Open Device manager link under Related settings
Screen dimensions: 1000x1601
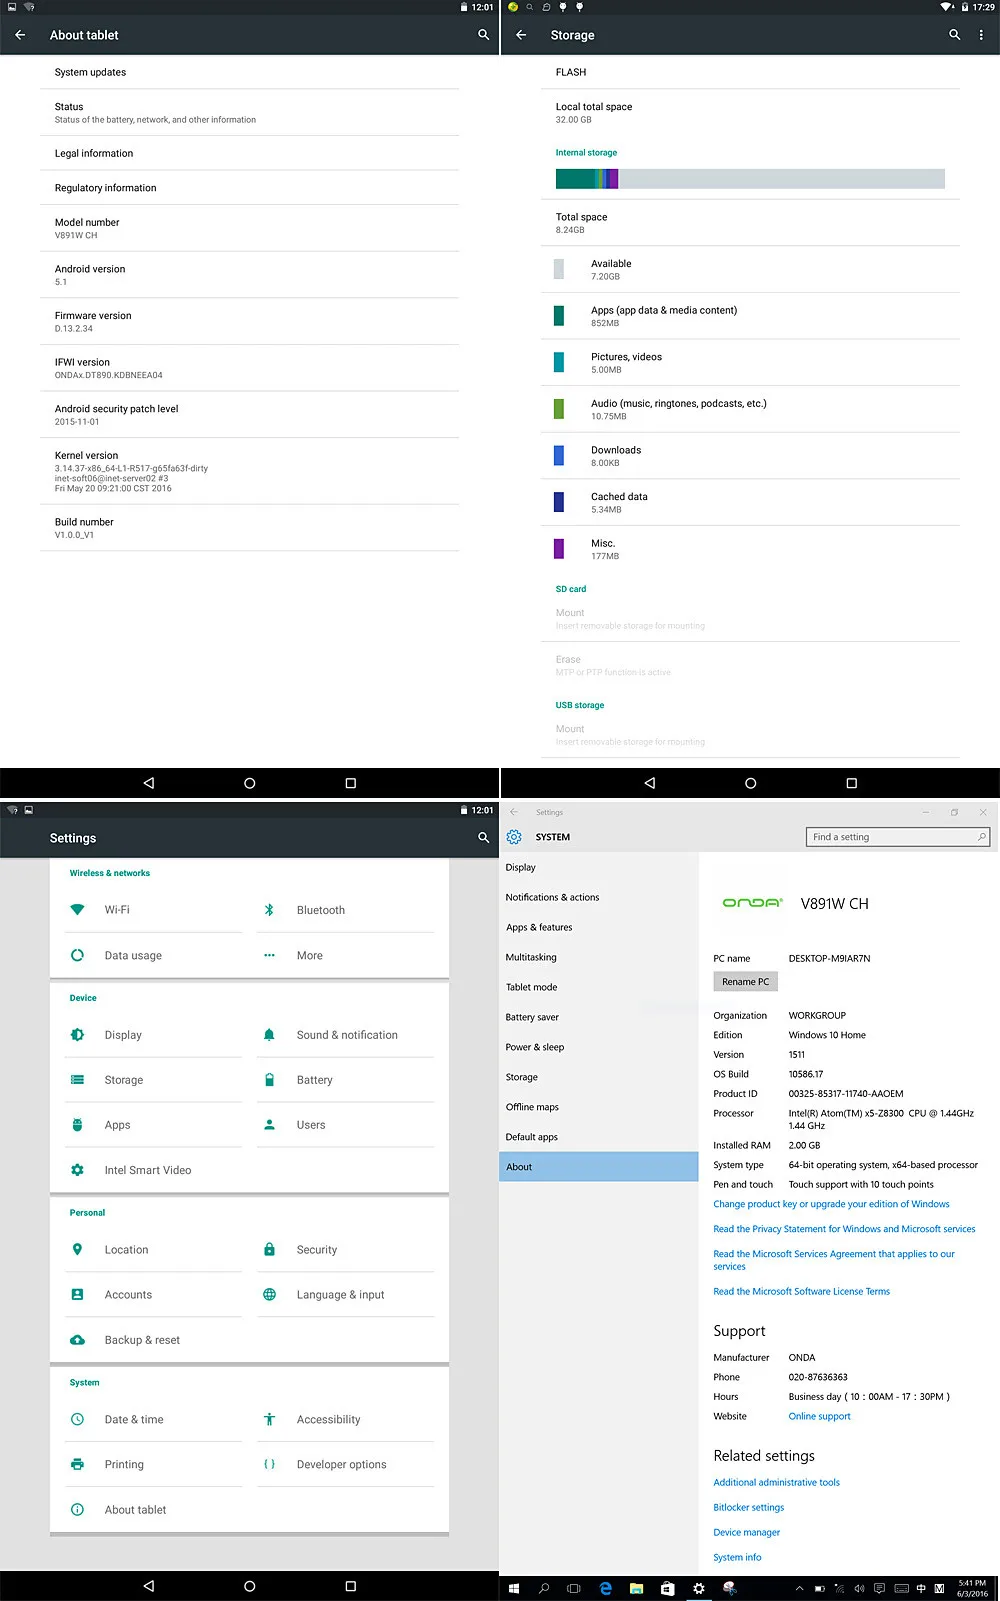tap(746, 1533)
